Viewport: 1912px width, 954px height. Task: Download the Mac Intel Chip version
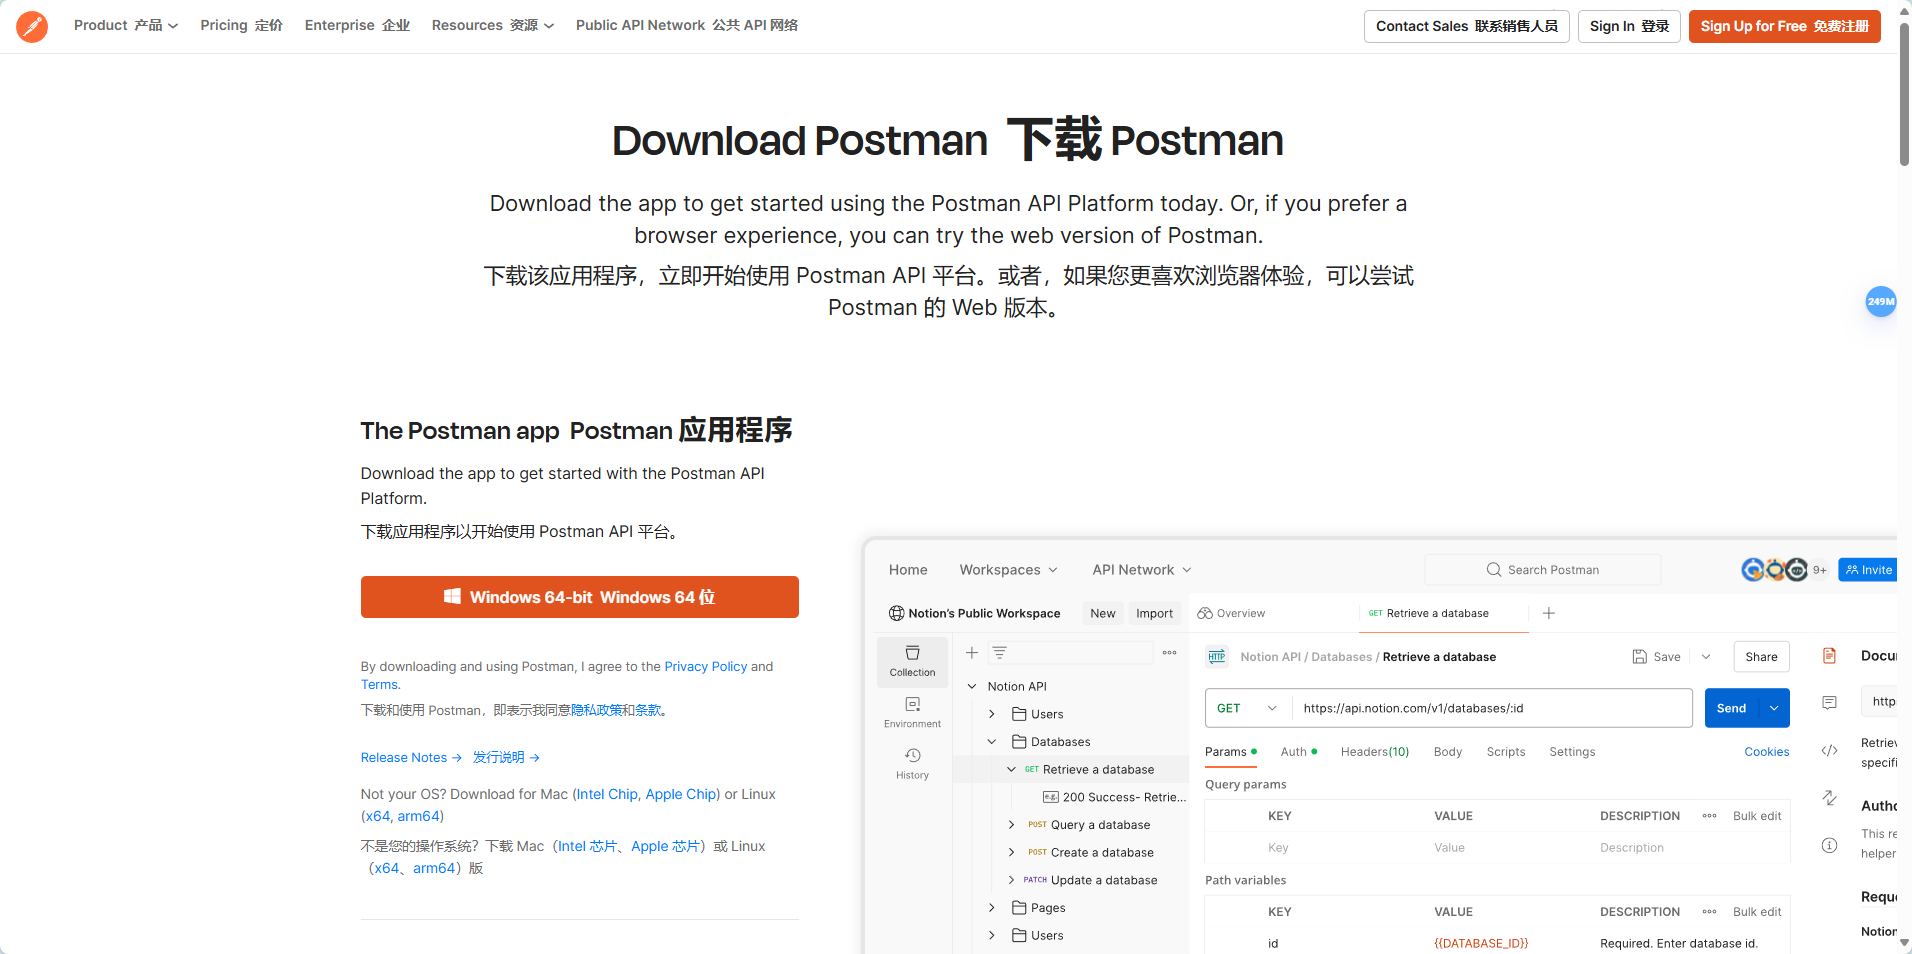607,794
